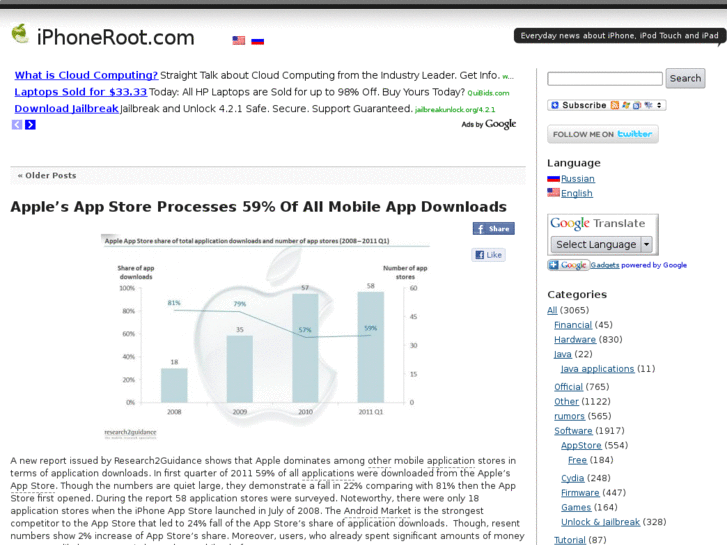Open the Free category

tap(577, 460)
